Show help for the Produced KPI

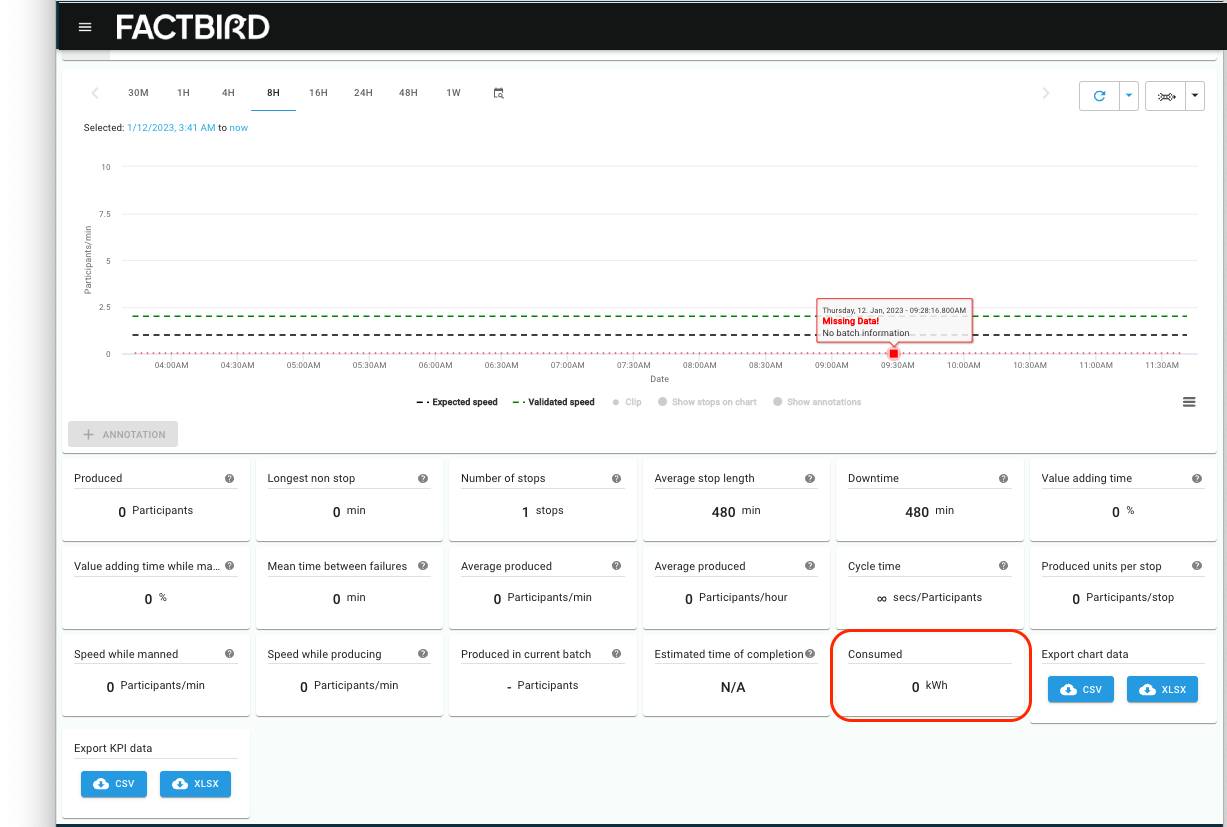[x=229, y=479]
